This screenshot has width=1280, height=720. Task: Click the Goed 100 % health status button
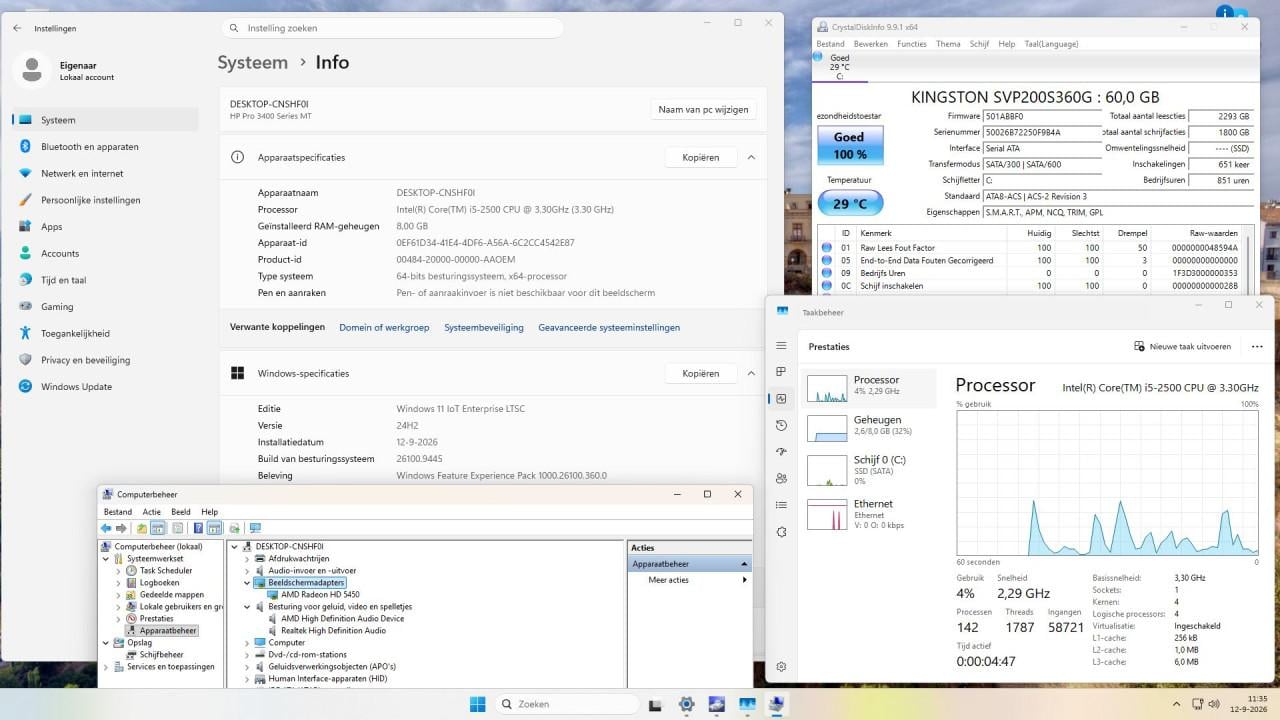pyautogui.click(x=849, y=145)
